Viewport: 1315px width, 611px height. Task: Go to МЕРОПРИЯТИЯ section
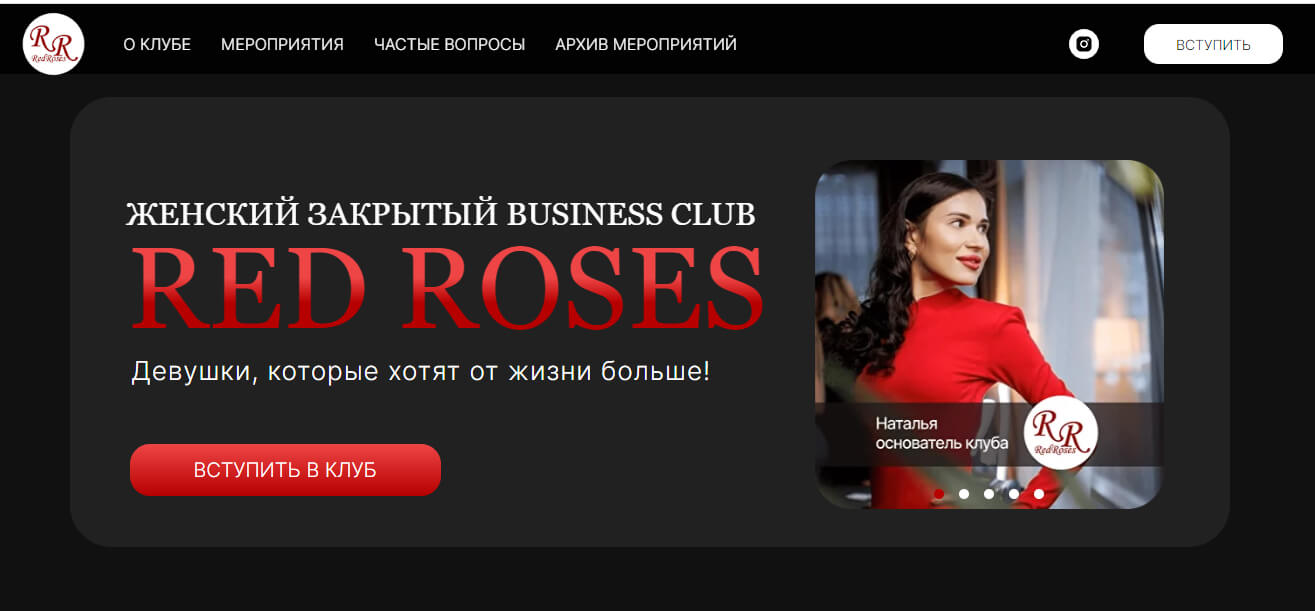[x=282, y=45]
